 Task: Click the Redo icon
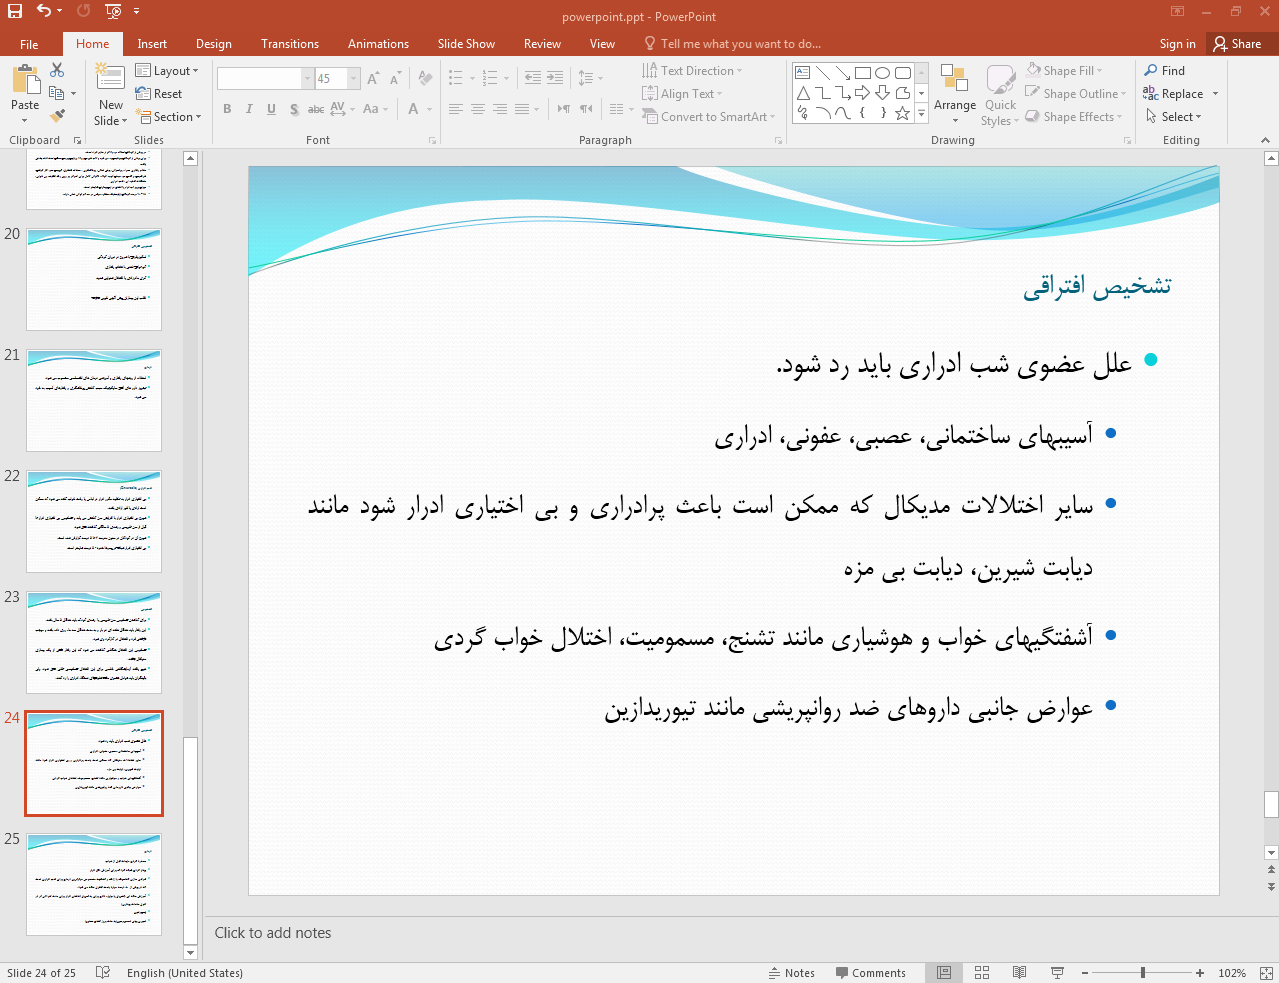click(x=84, y=11)
